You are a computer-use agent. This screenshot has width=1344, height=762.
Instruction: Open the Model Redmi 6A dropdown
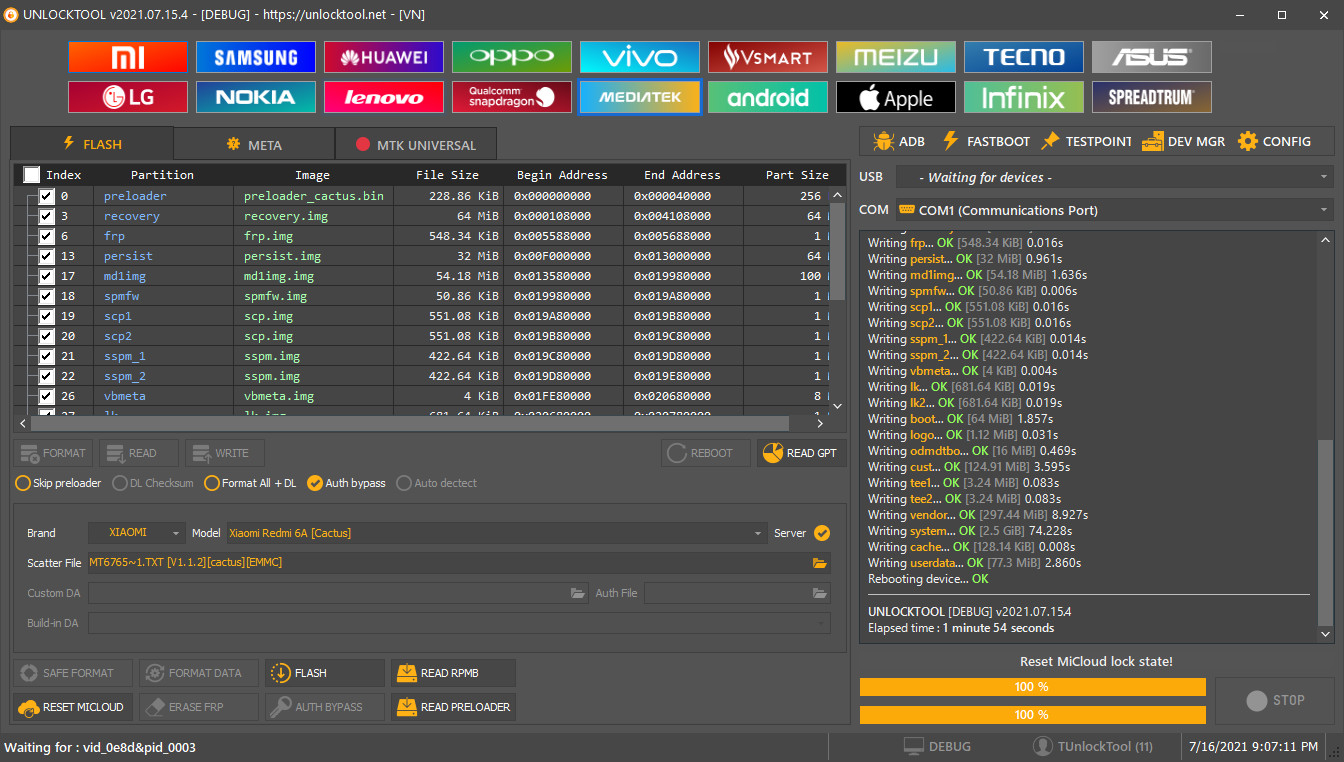497,533
